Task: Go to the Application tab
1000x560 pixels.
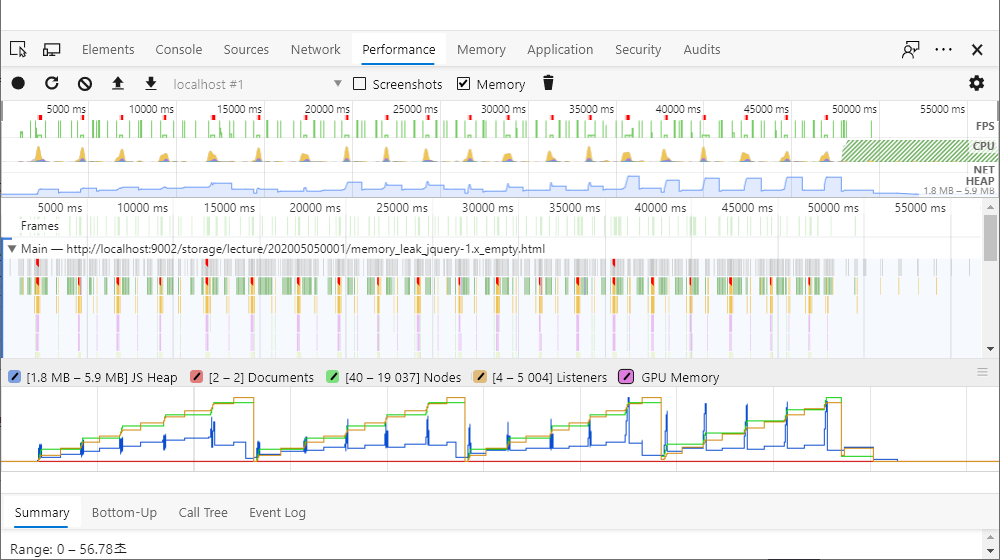Action: pyautogui.click(x=560, y=49)
